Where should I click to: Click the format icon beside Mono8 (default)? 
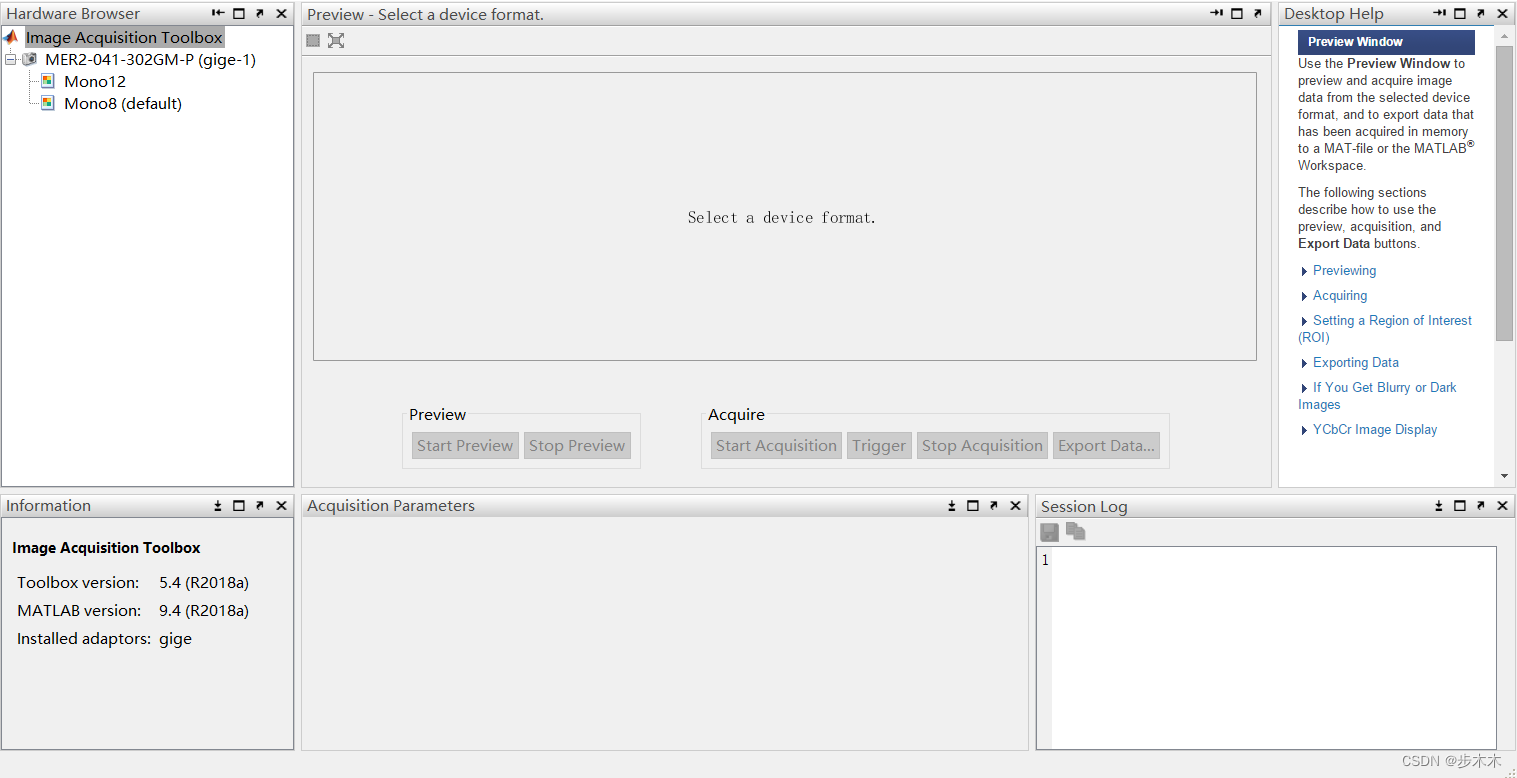coord(48,103)
